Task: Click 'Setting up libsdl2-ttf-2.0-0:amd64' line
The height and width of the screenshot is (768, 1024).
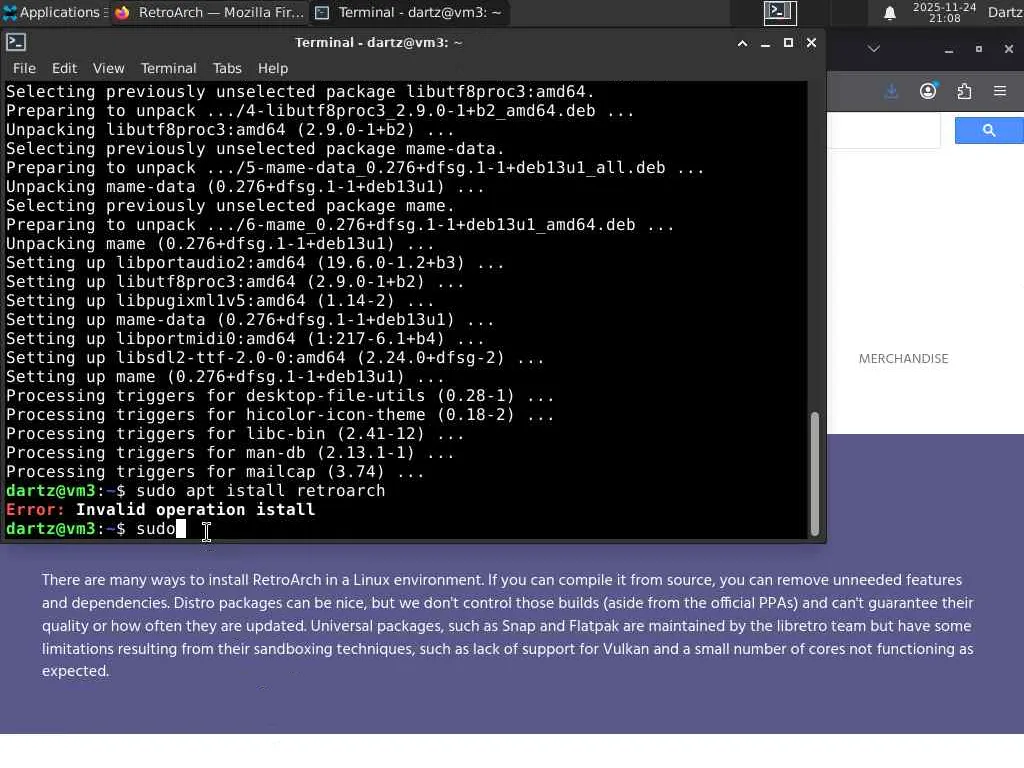Action: click(x=275, y=358)
